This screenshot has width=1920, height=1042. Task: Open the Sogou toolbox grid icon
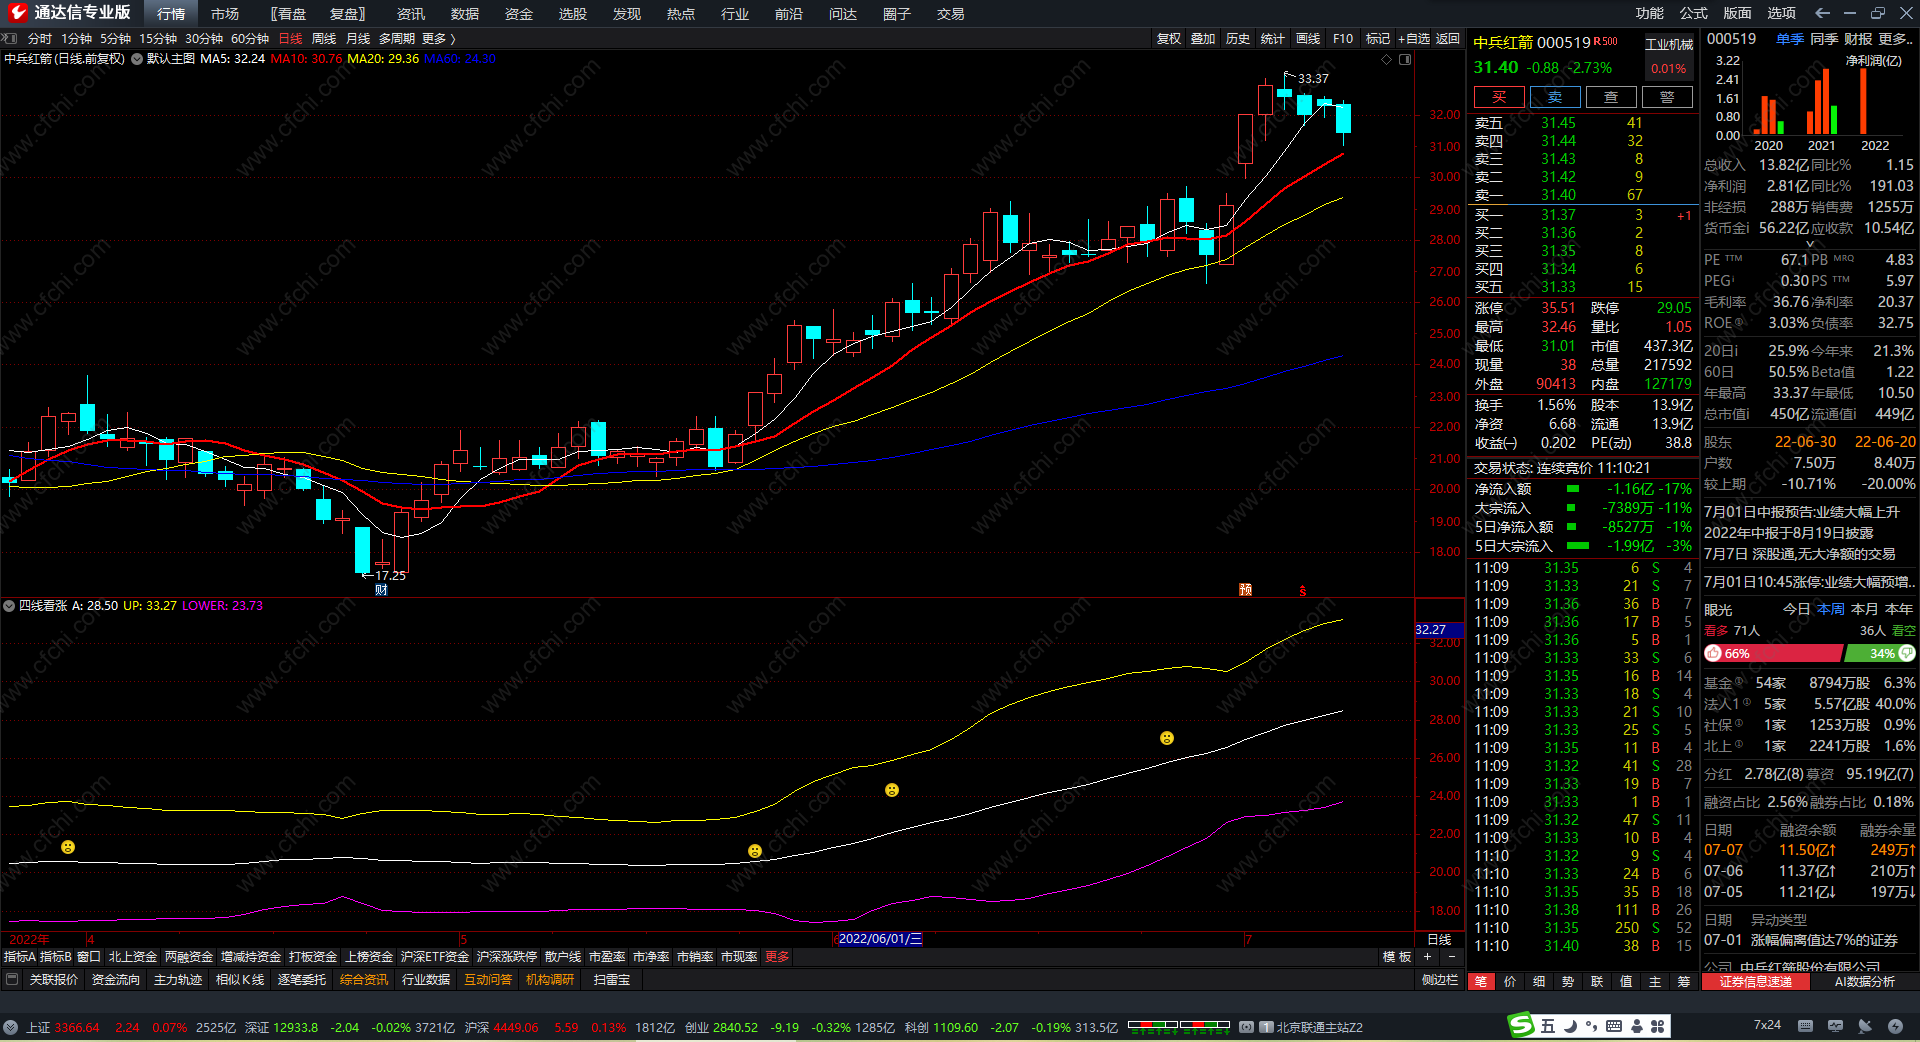[x=1657, y=1026]
